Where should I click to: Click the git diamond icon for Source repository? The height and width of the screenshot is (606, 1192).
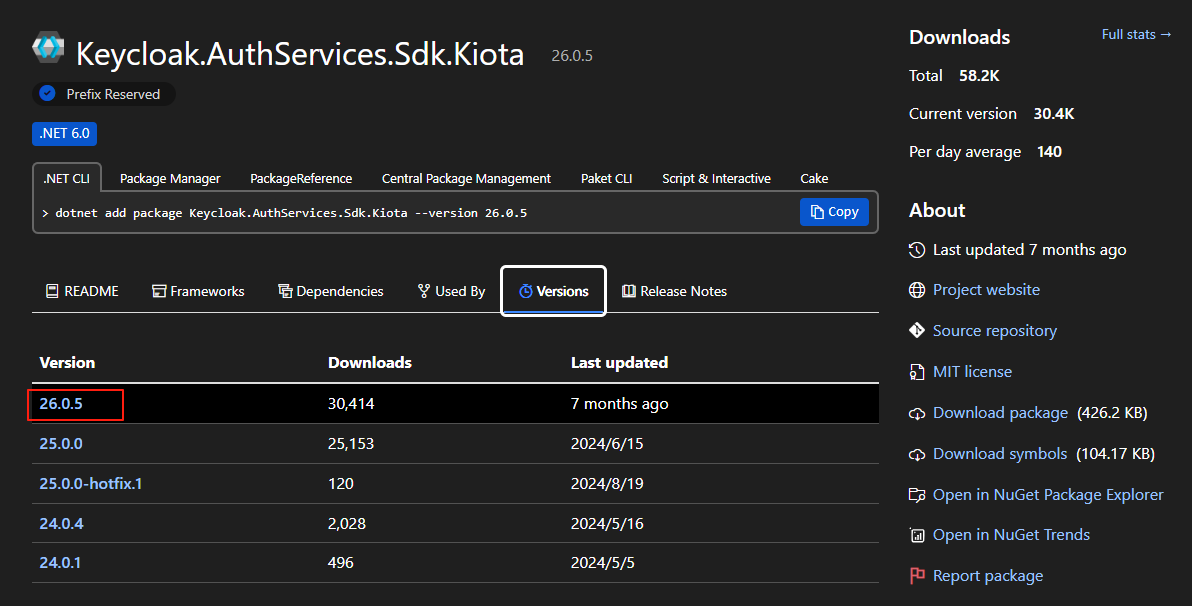(917, 330)
